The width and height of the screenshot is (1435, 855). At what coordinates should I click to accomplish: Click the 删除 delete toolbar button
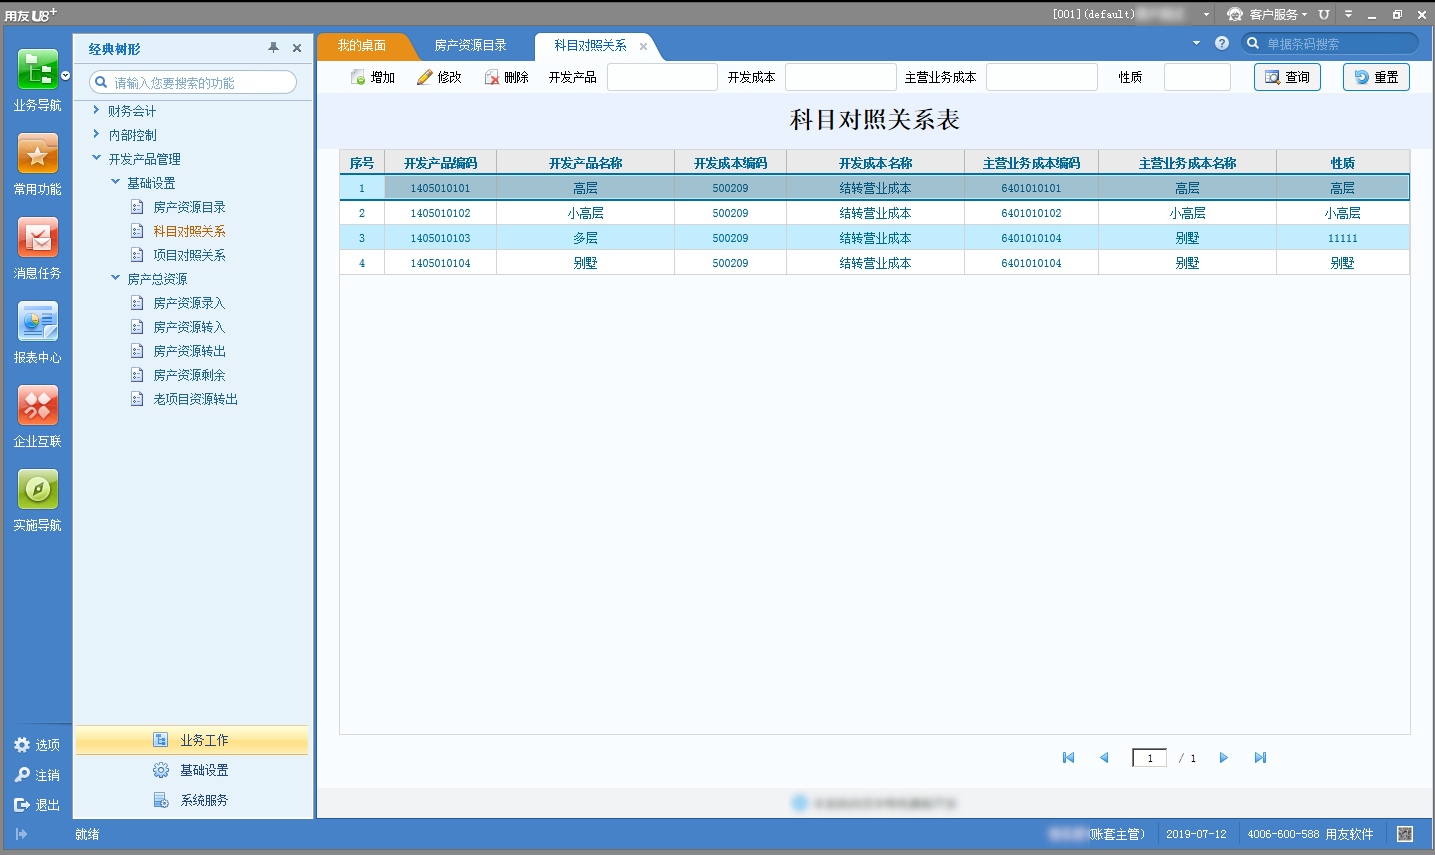pyautogui.click(x=507, y=77)
